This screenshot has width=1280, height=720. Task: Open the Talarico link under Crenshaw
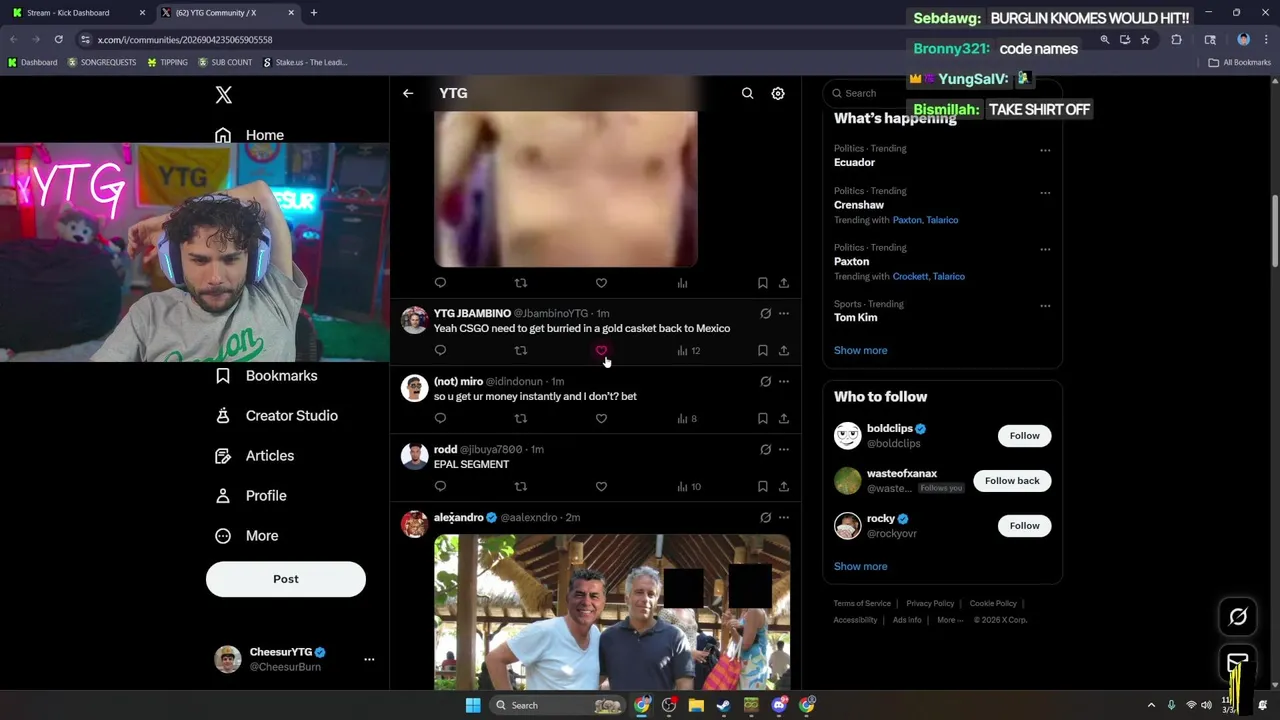coord(942,220)
